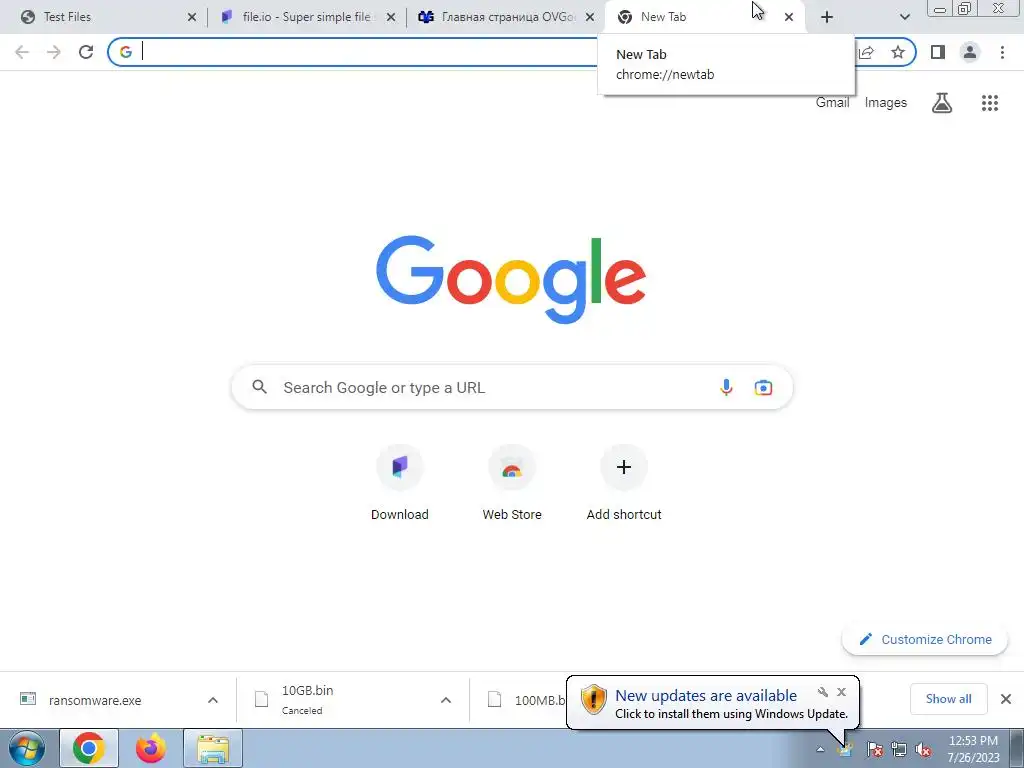Click the 100MB download item
Screen dimensions: 1024x768
[526, 700]
